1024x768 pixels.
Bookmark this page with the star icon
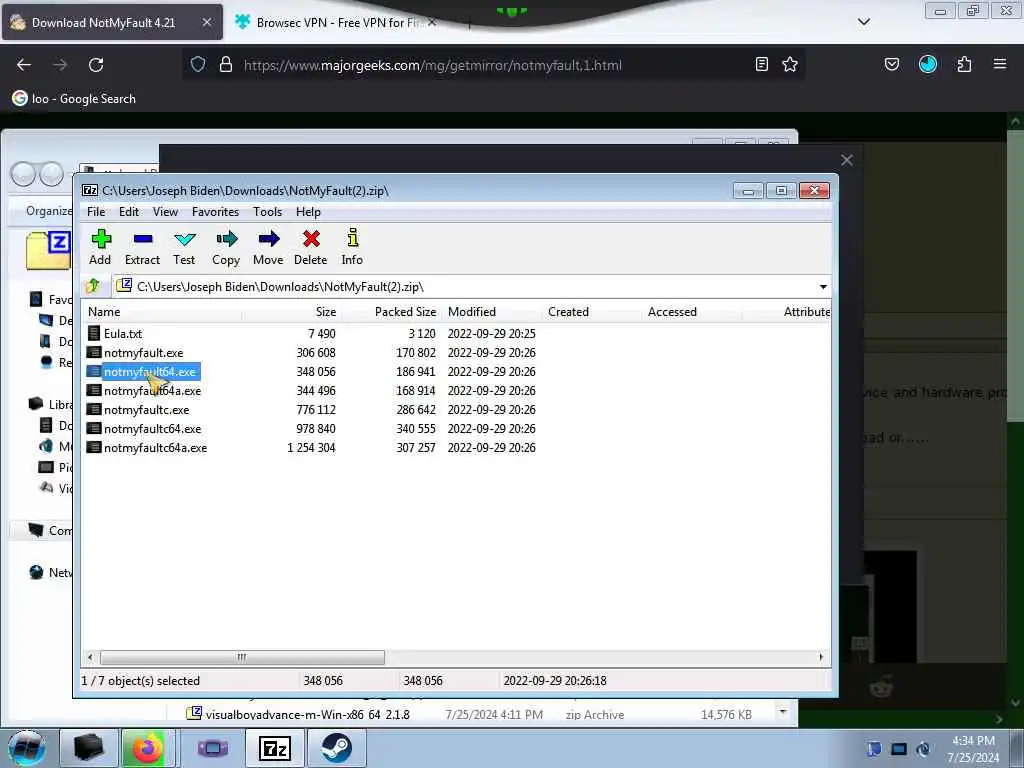pyautogui.click(x=790, y=64)
